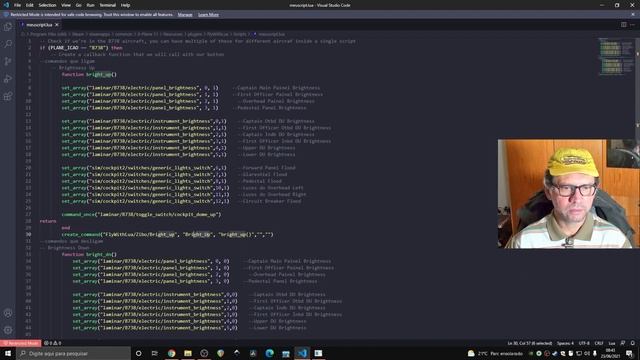This screenshot has height=360, width=640.
Task: Open the Selection menu
Action: pos(47,5)
